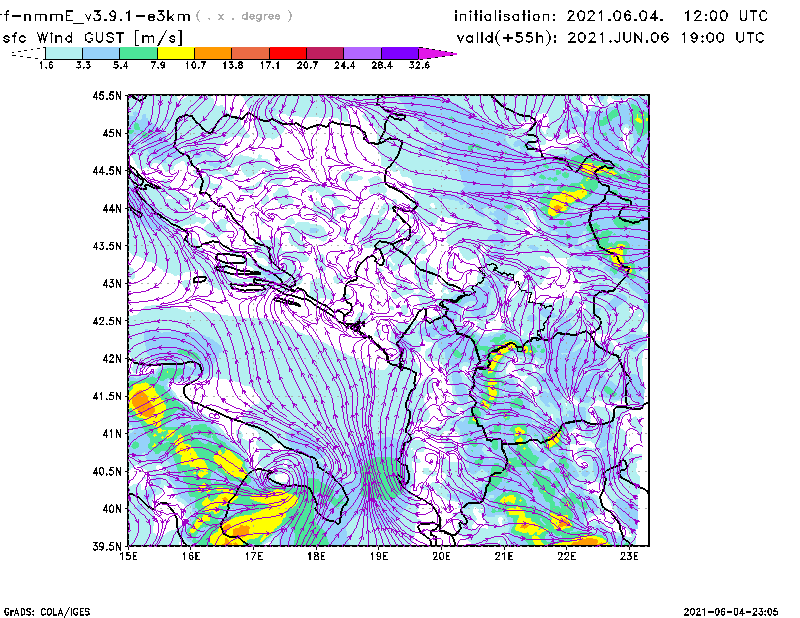Click the legend value '20.7'
Image resolution: width=800 pixels, height=618 pixels.
click(x=307, y=65)
